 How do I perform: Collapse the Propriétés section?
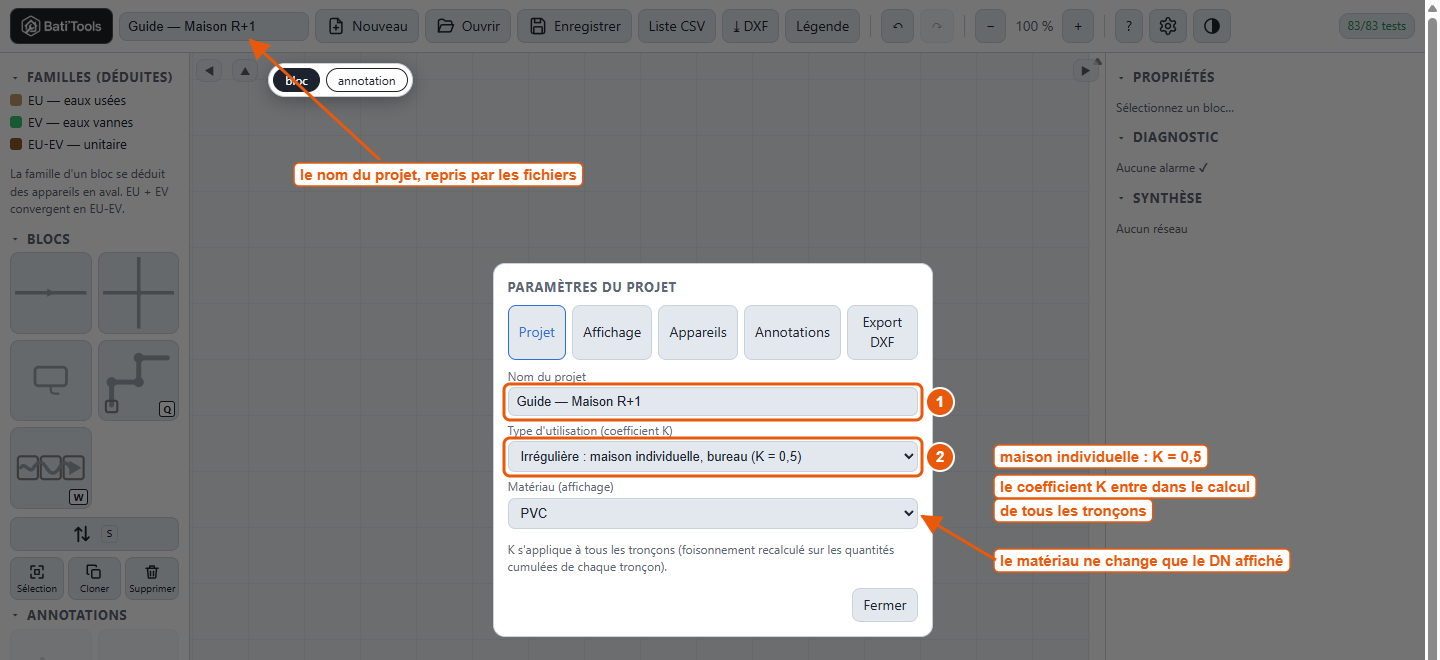[x=1166, y=77]
